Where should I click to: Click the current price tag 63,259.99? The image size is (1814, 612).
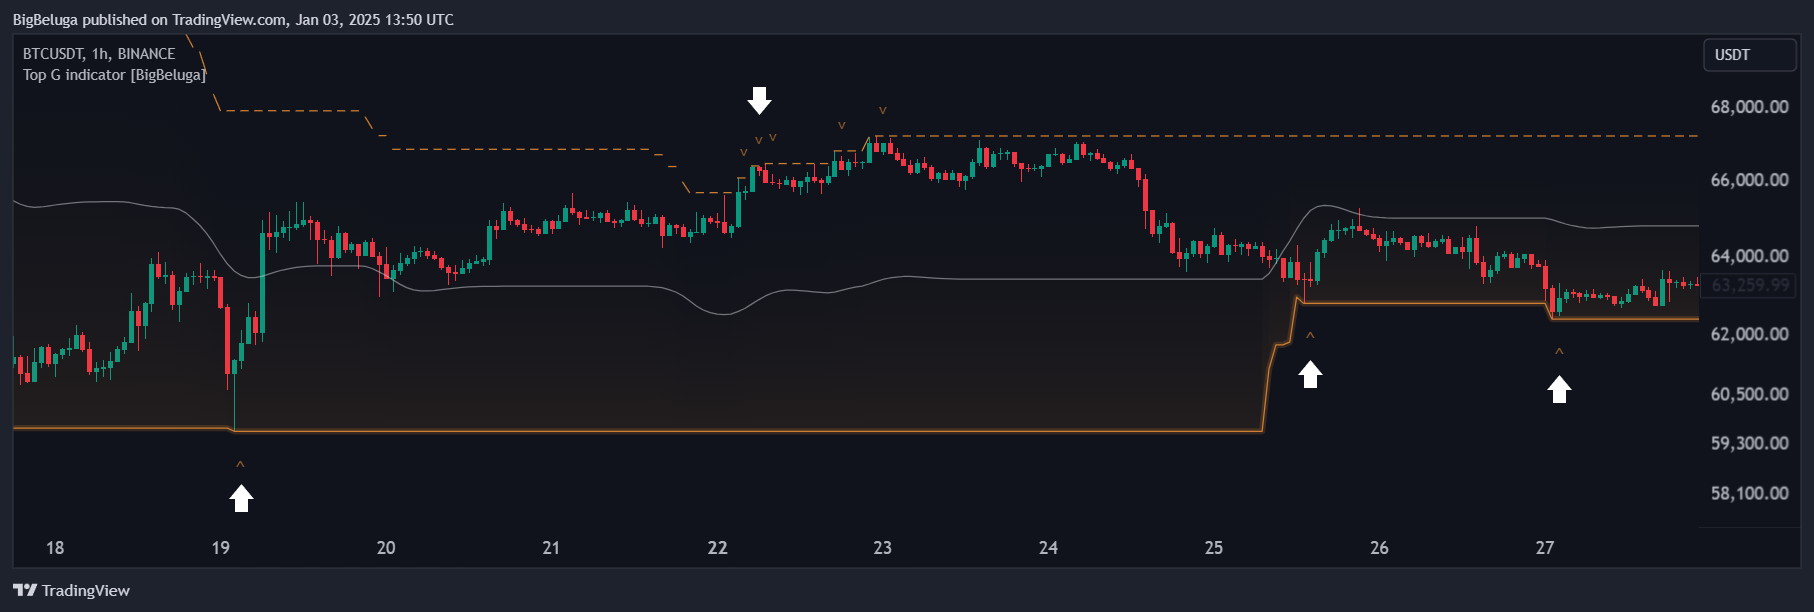click(x=1749, y=285)
